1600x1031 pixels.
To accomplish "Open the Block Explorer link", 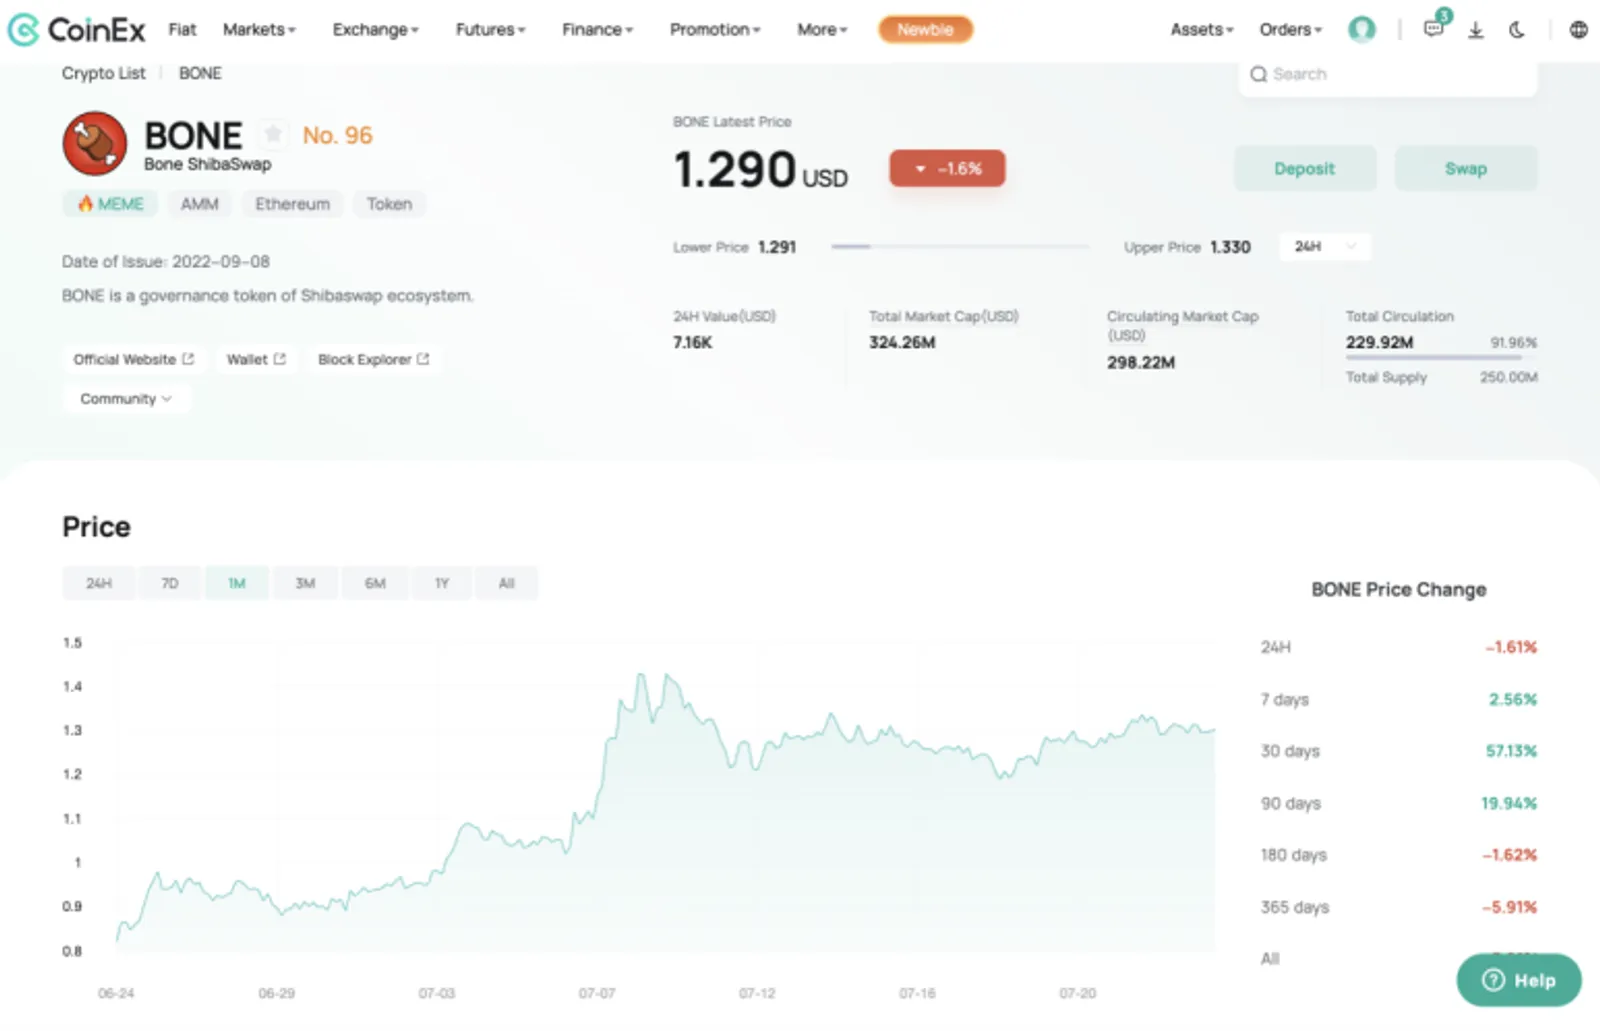I will coord(374,359).
